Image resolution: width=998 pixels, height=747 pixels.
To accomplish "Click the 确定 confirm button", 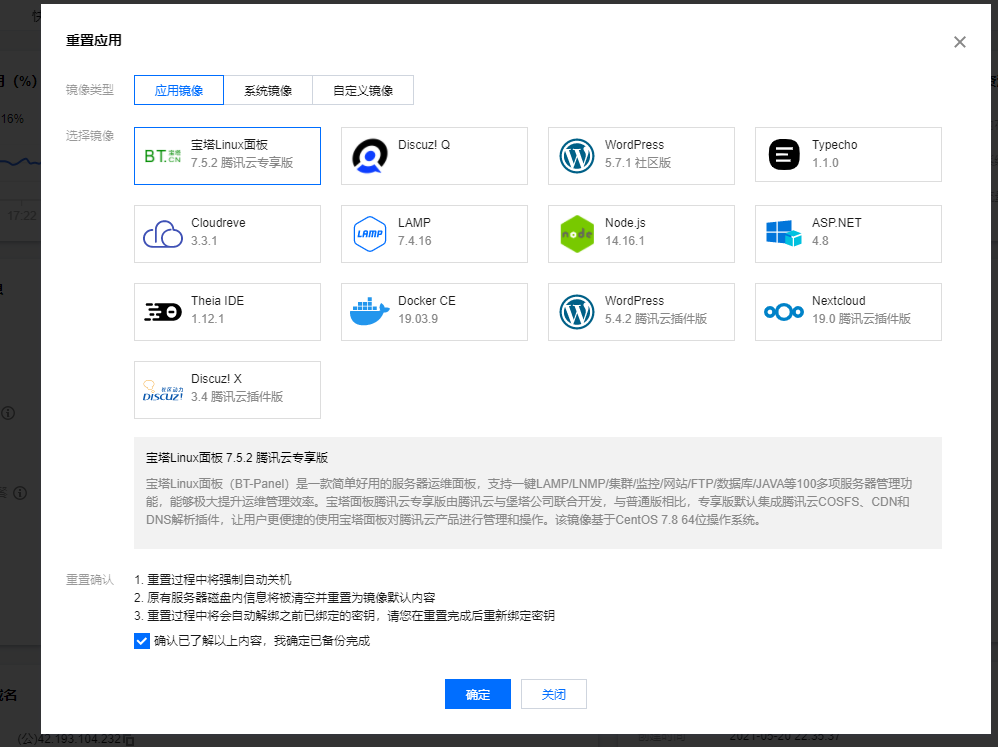I will point(478,694).
